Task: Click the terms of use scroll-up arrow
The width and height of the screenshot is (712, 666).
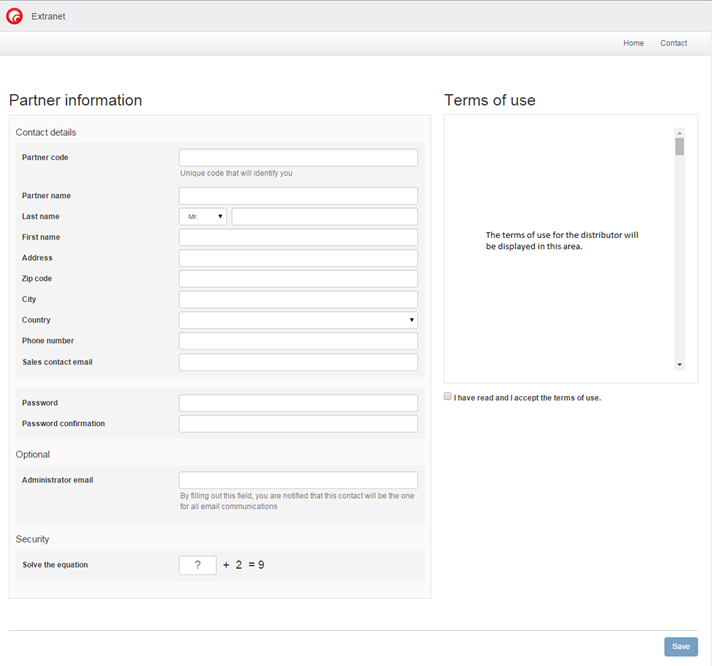Action: 679,133
